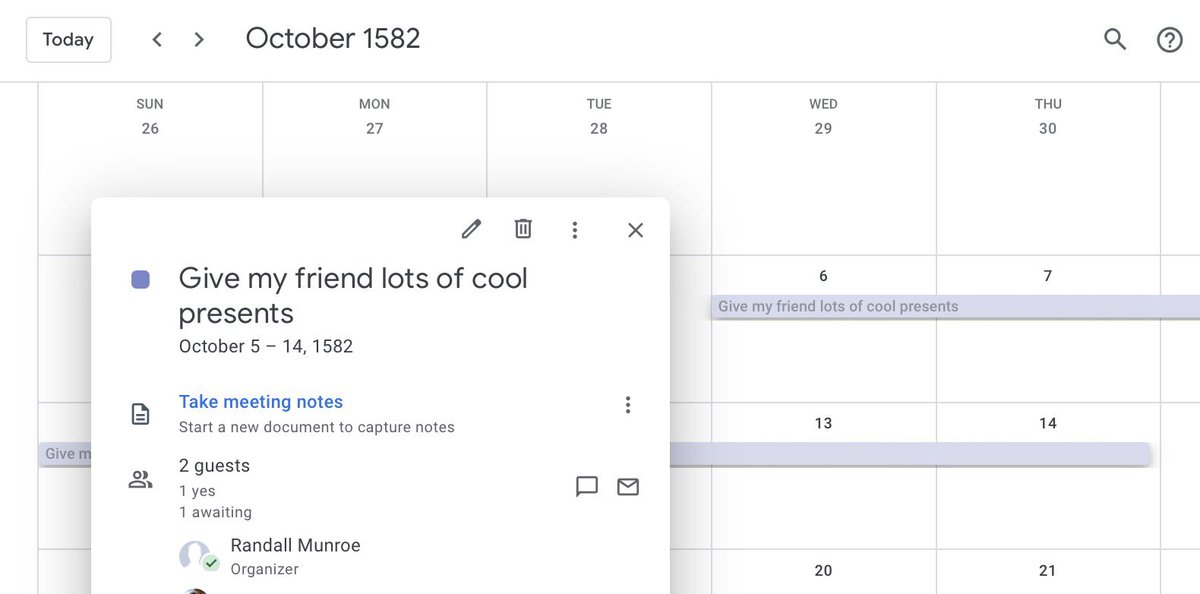The image size is (1200, 594).
Task: Close the event details popup
Action: [635, 230]
